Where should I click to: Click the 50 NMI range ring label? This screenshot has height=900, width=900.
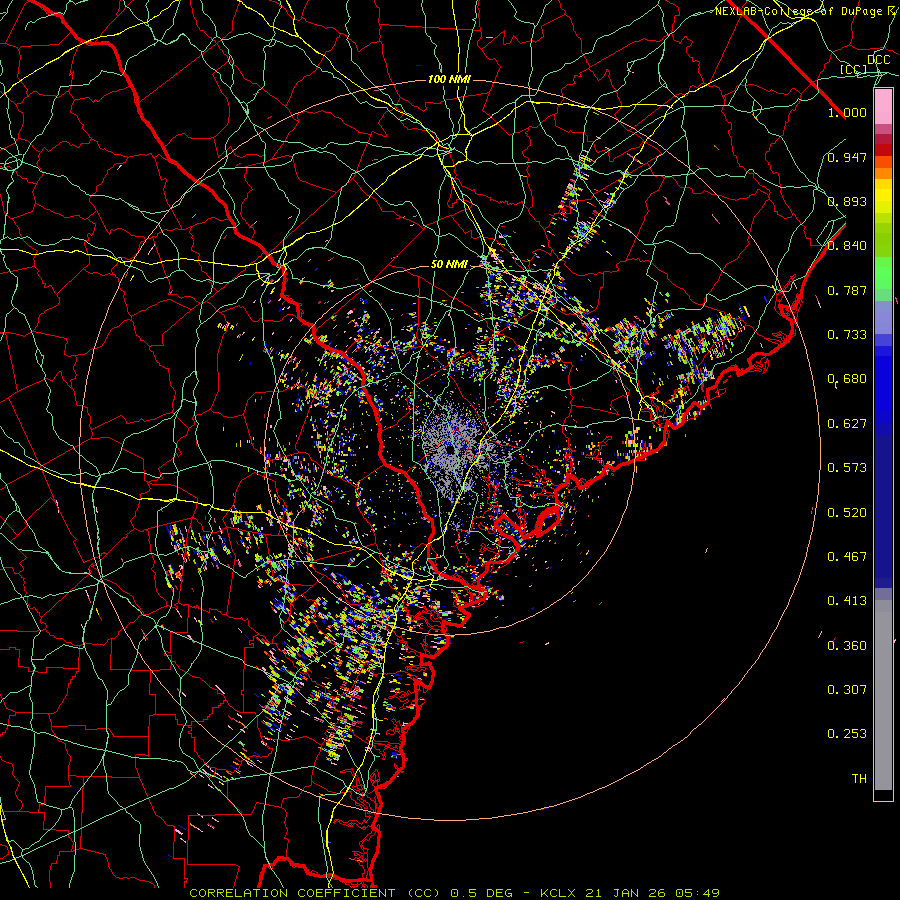449,265
